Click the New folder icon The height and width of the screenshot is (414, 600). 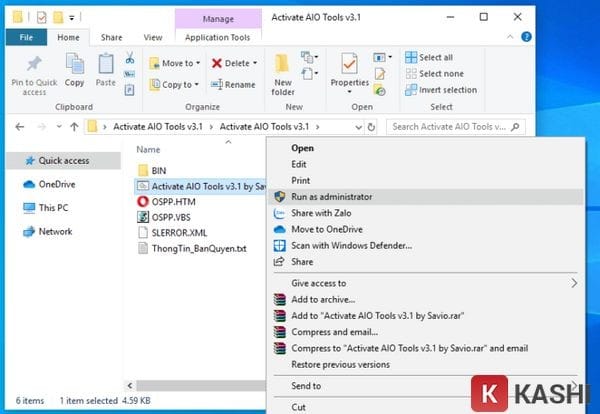[x=282, y=64]
